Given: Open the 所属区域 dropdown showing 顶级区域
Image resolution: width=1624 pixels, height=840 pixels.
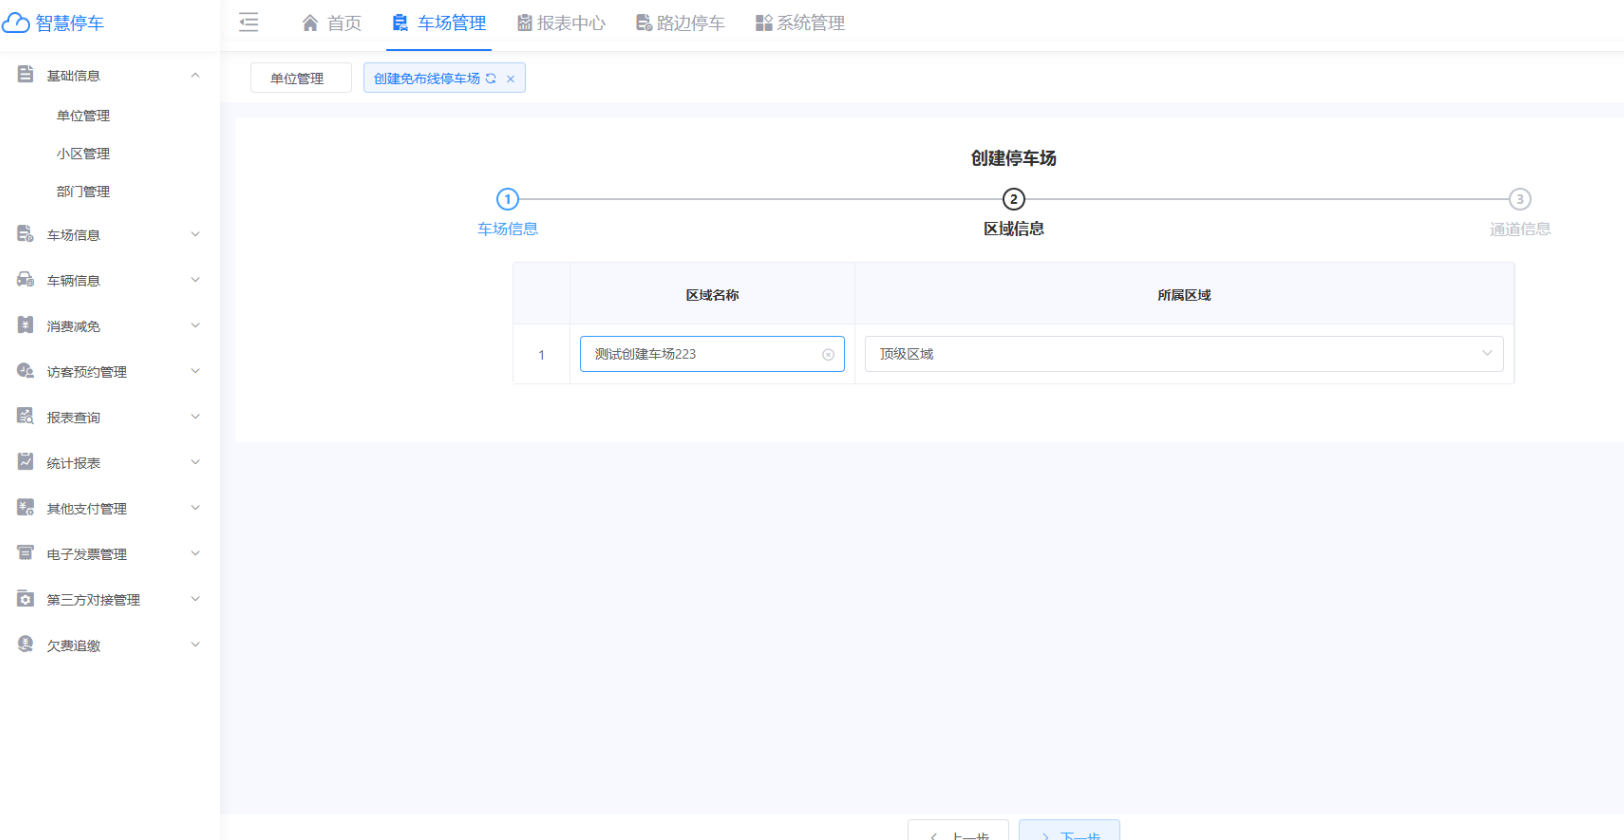Looking at the screenshot, I should [x=1184, y=354].
